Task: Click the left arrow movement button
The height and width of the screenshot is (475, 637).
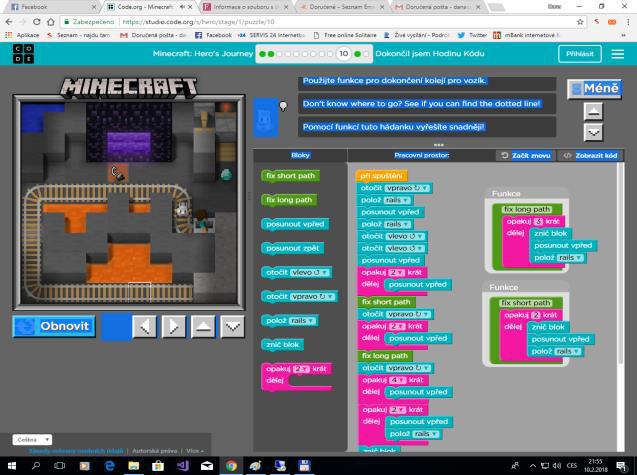Action: [x=145, y=326]
